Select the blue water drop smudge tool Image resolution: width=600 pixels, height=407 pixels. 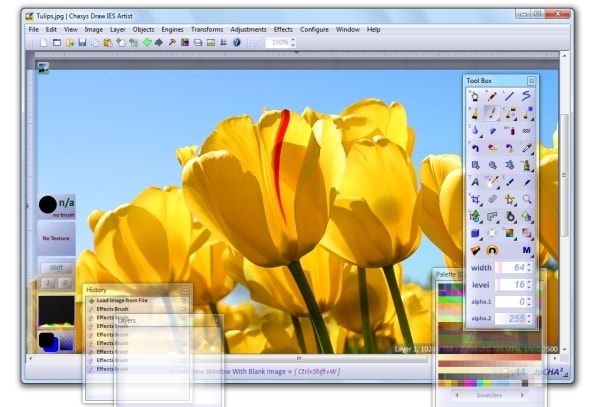click(475, 130)
